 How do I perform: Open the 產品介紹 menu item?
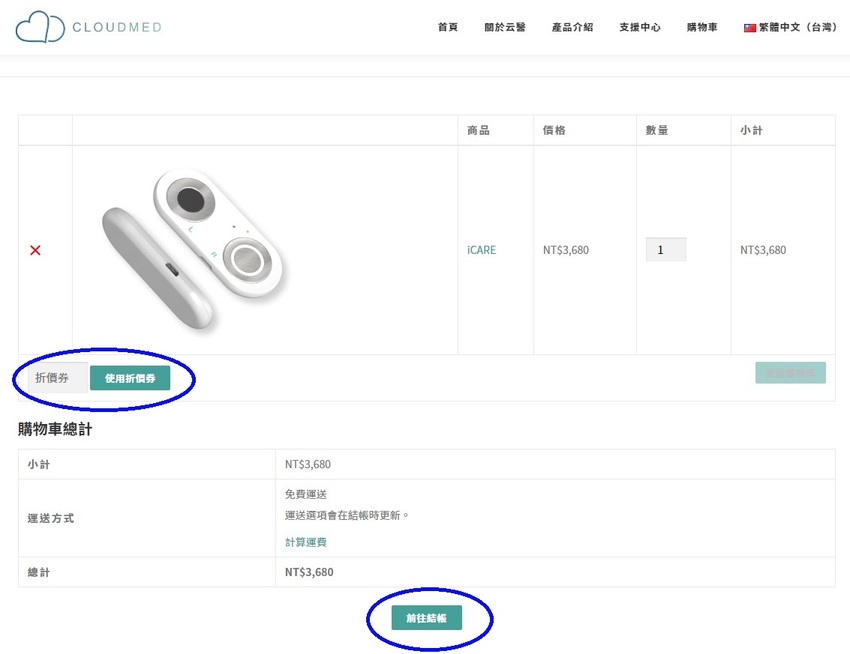[x=572, y=28]
